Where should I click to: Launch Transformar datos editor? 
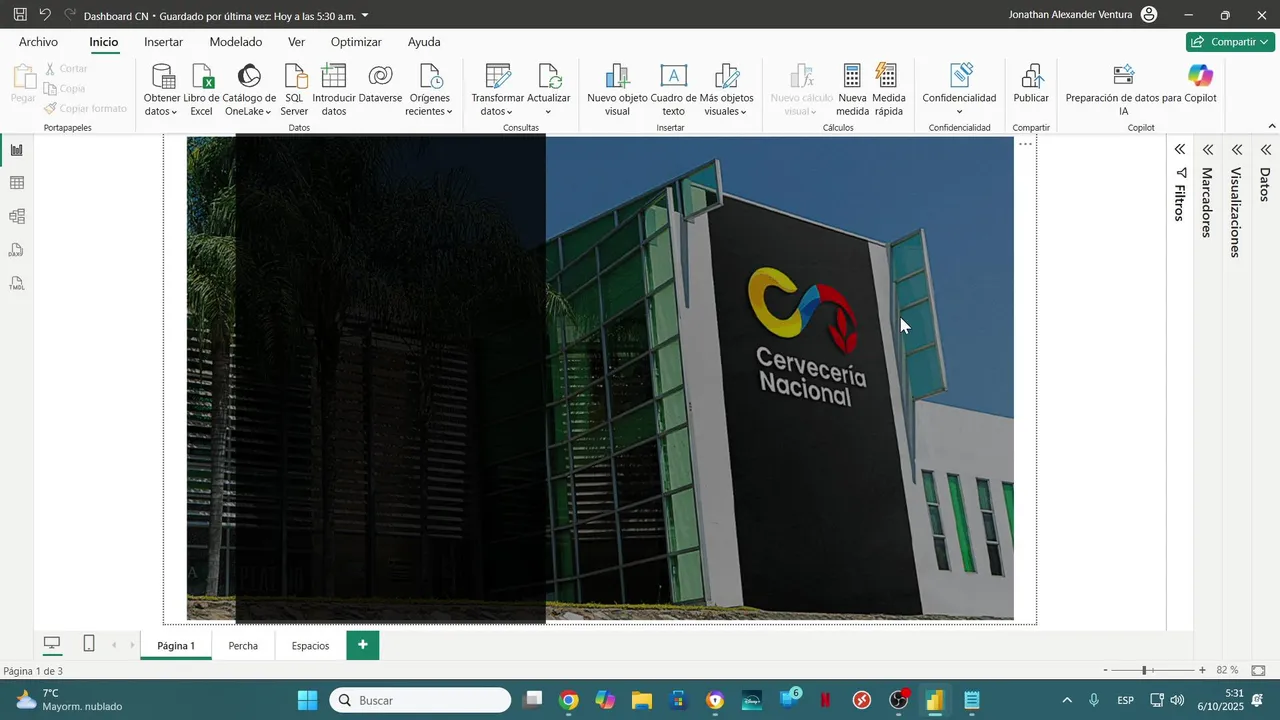(497, 90)
